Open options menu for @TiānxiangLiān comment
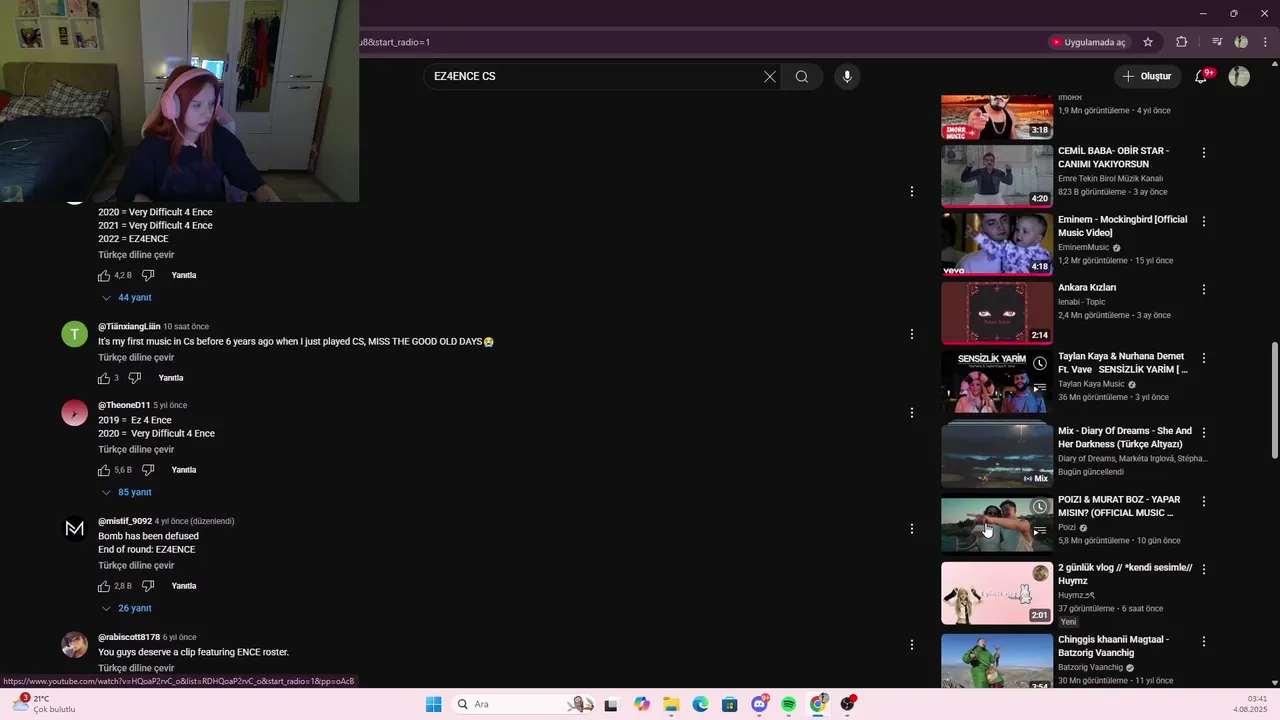The width and height of the screenshot is (1280, 720). coord(911,334)
